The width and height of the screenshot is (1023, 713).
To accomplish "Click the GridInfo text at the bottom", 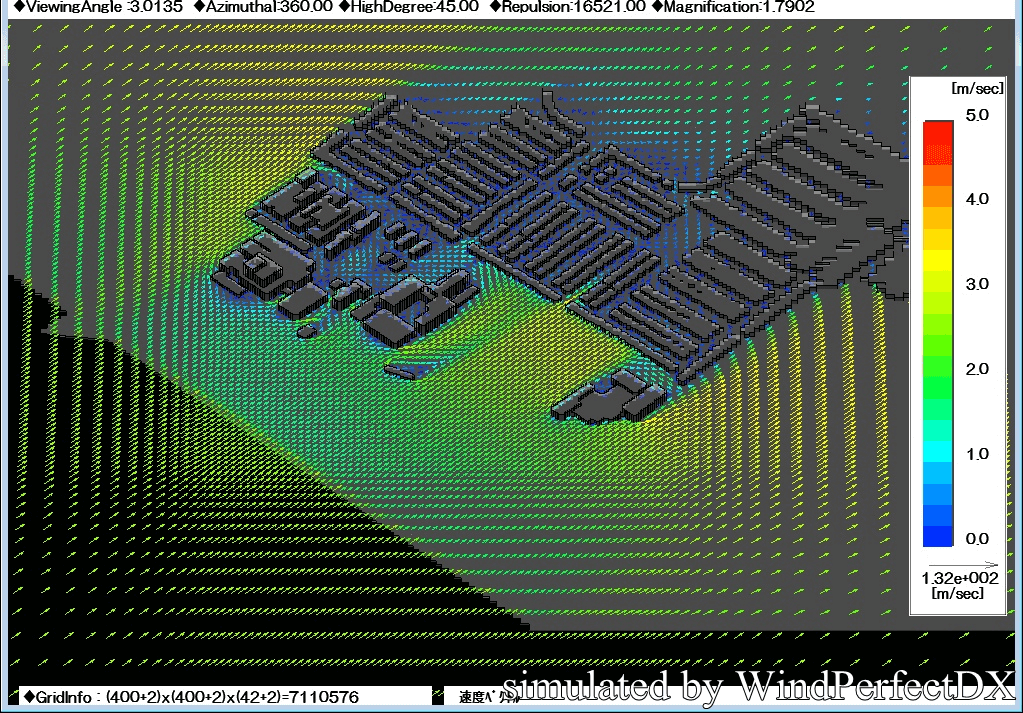I will (x=190, y=696).
